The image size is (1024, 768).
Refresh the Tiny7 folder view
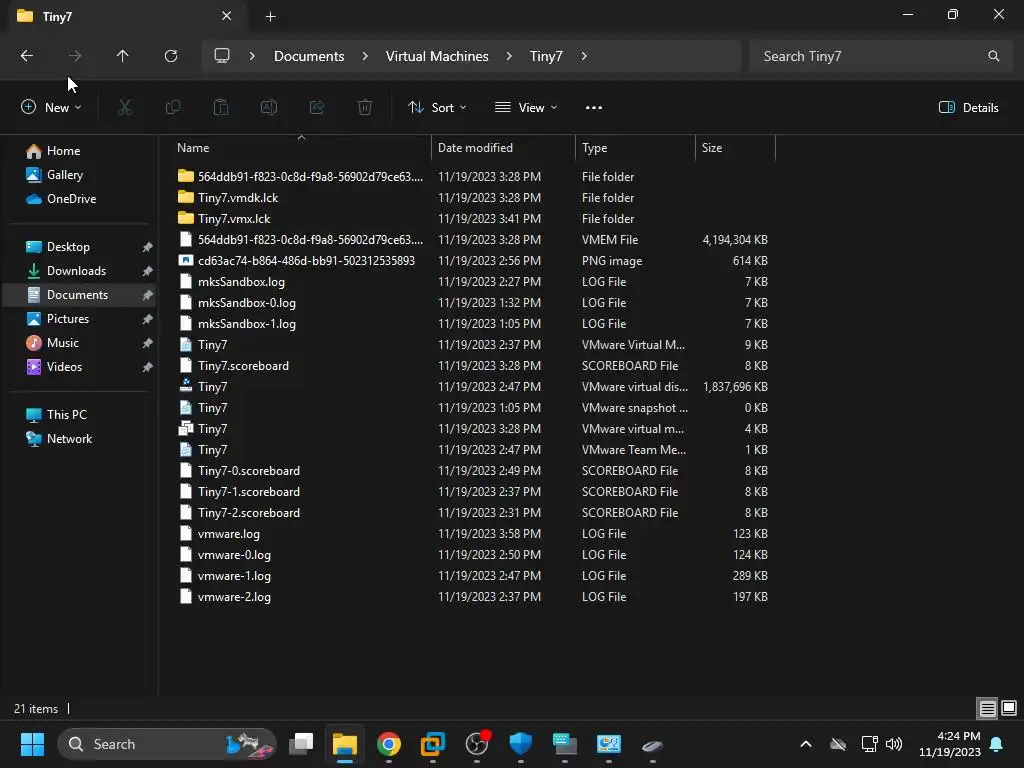171,56
